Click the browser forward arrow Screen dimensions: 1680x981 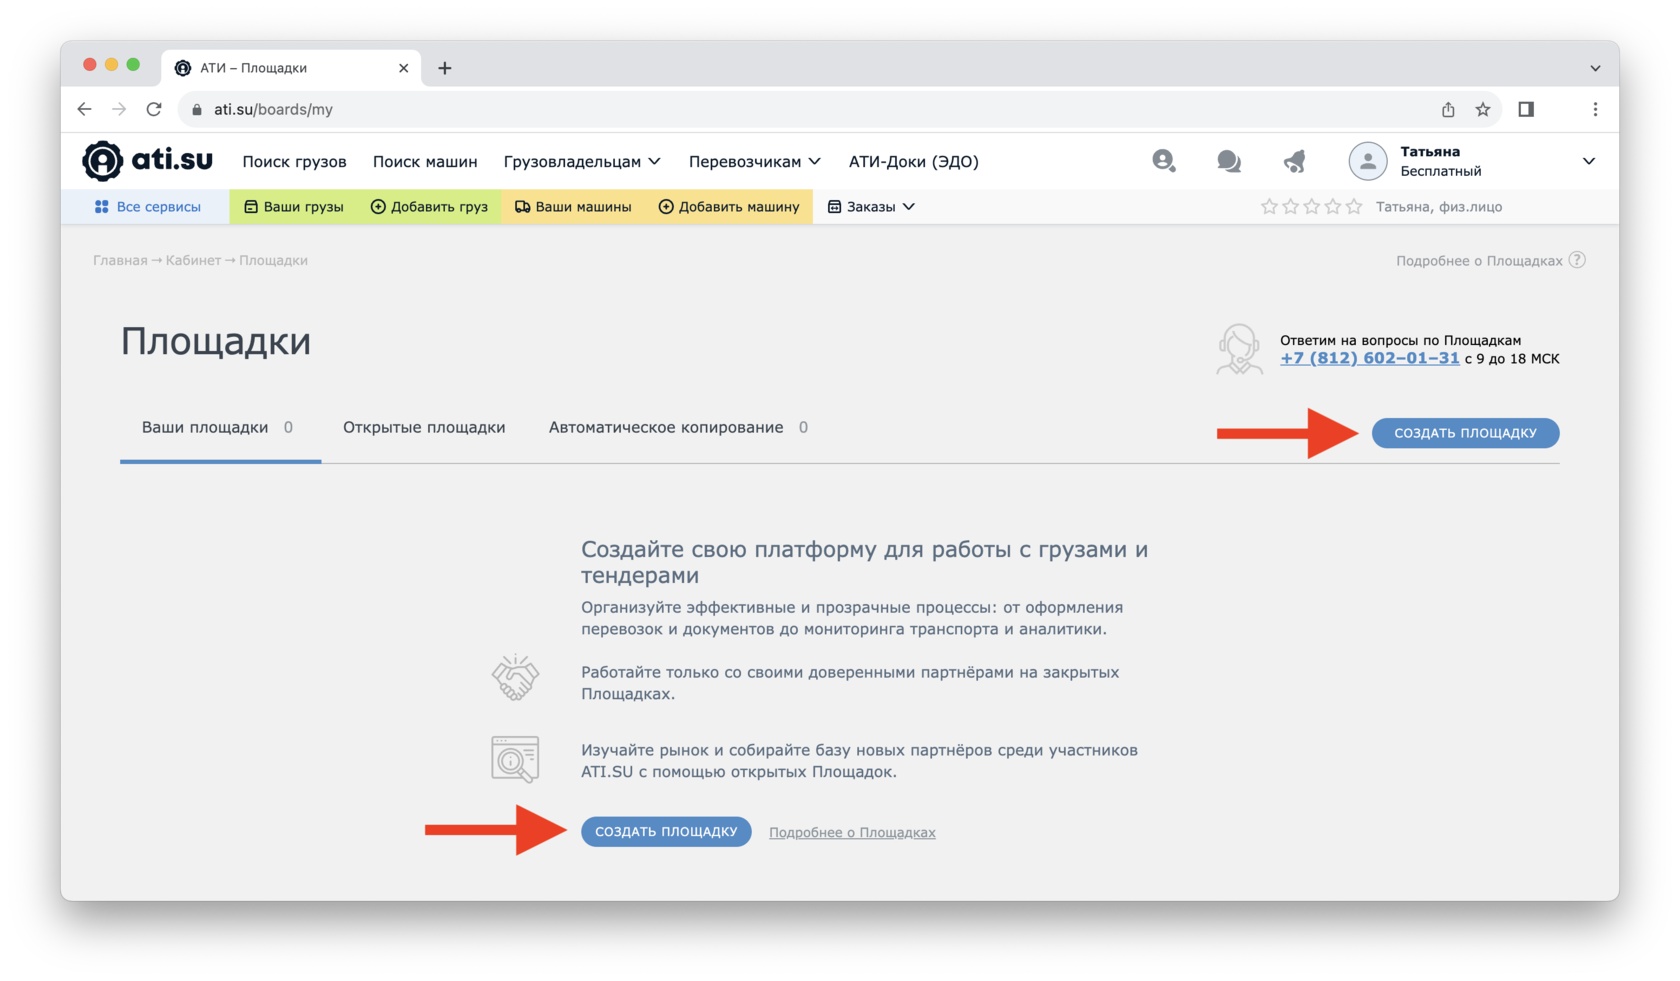coord(119,109)
